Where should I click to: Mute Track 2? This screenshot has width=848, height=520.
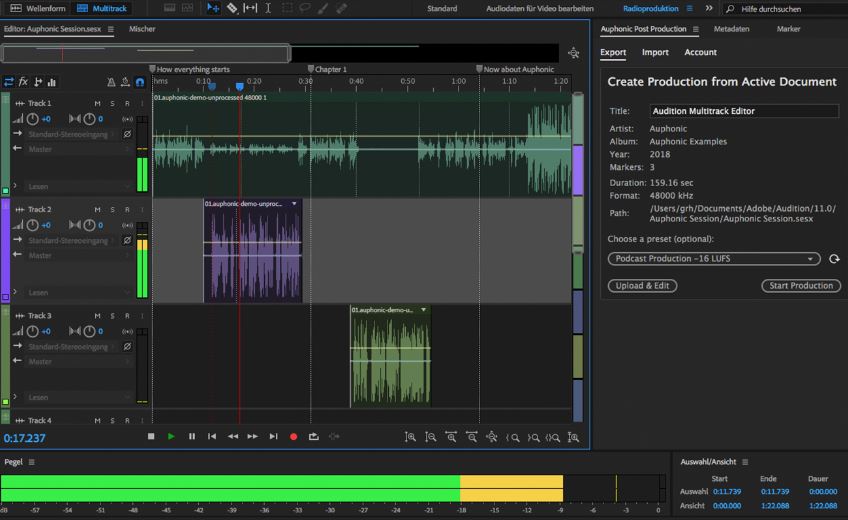97,209
